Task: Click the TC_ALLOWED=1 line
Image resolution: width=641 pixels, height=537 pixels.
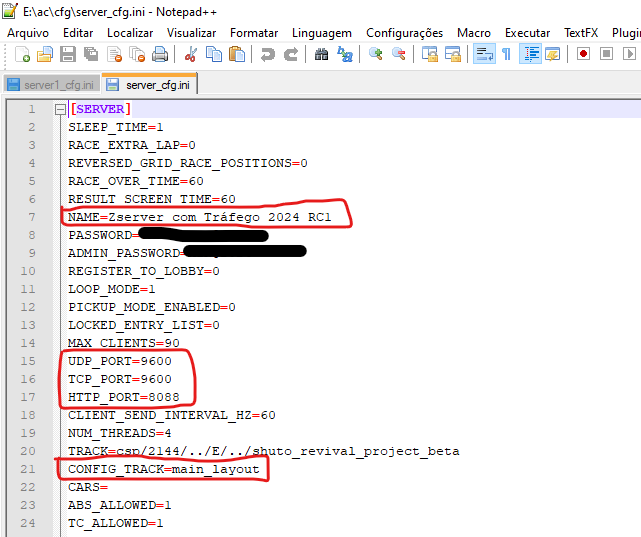Action: pyautogui.click(x=116, y=523)
